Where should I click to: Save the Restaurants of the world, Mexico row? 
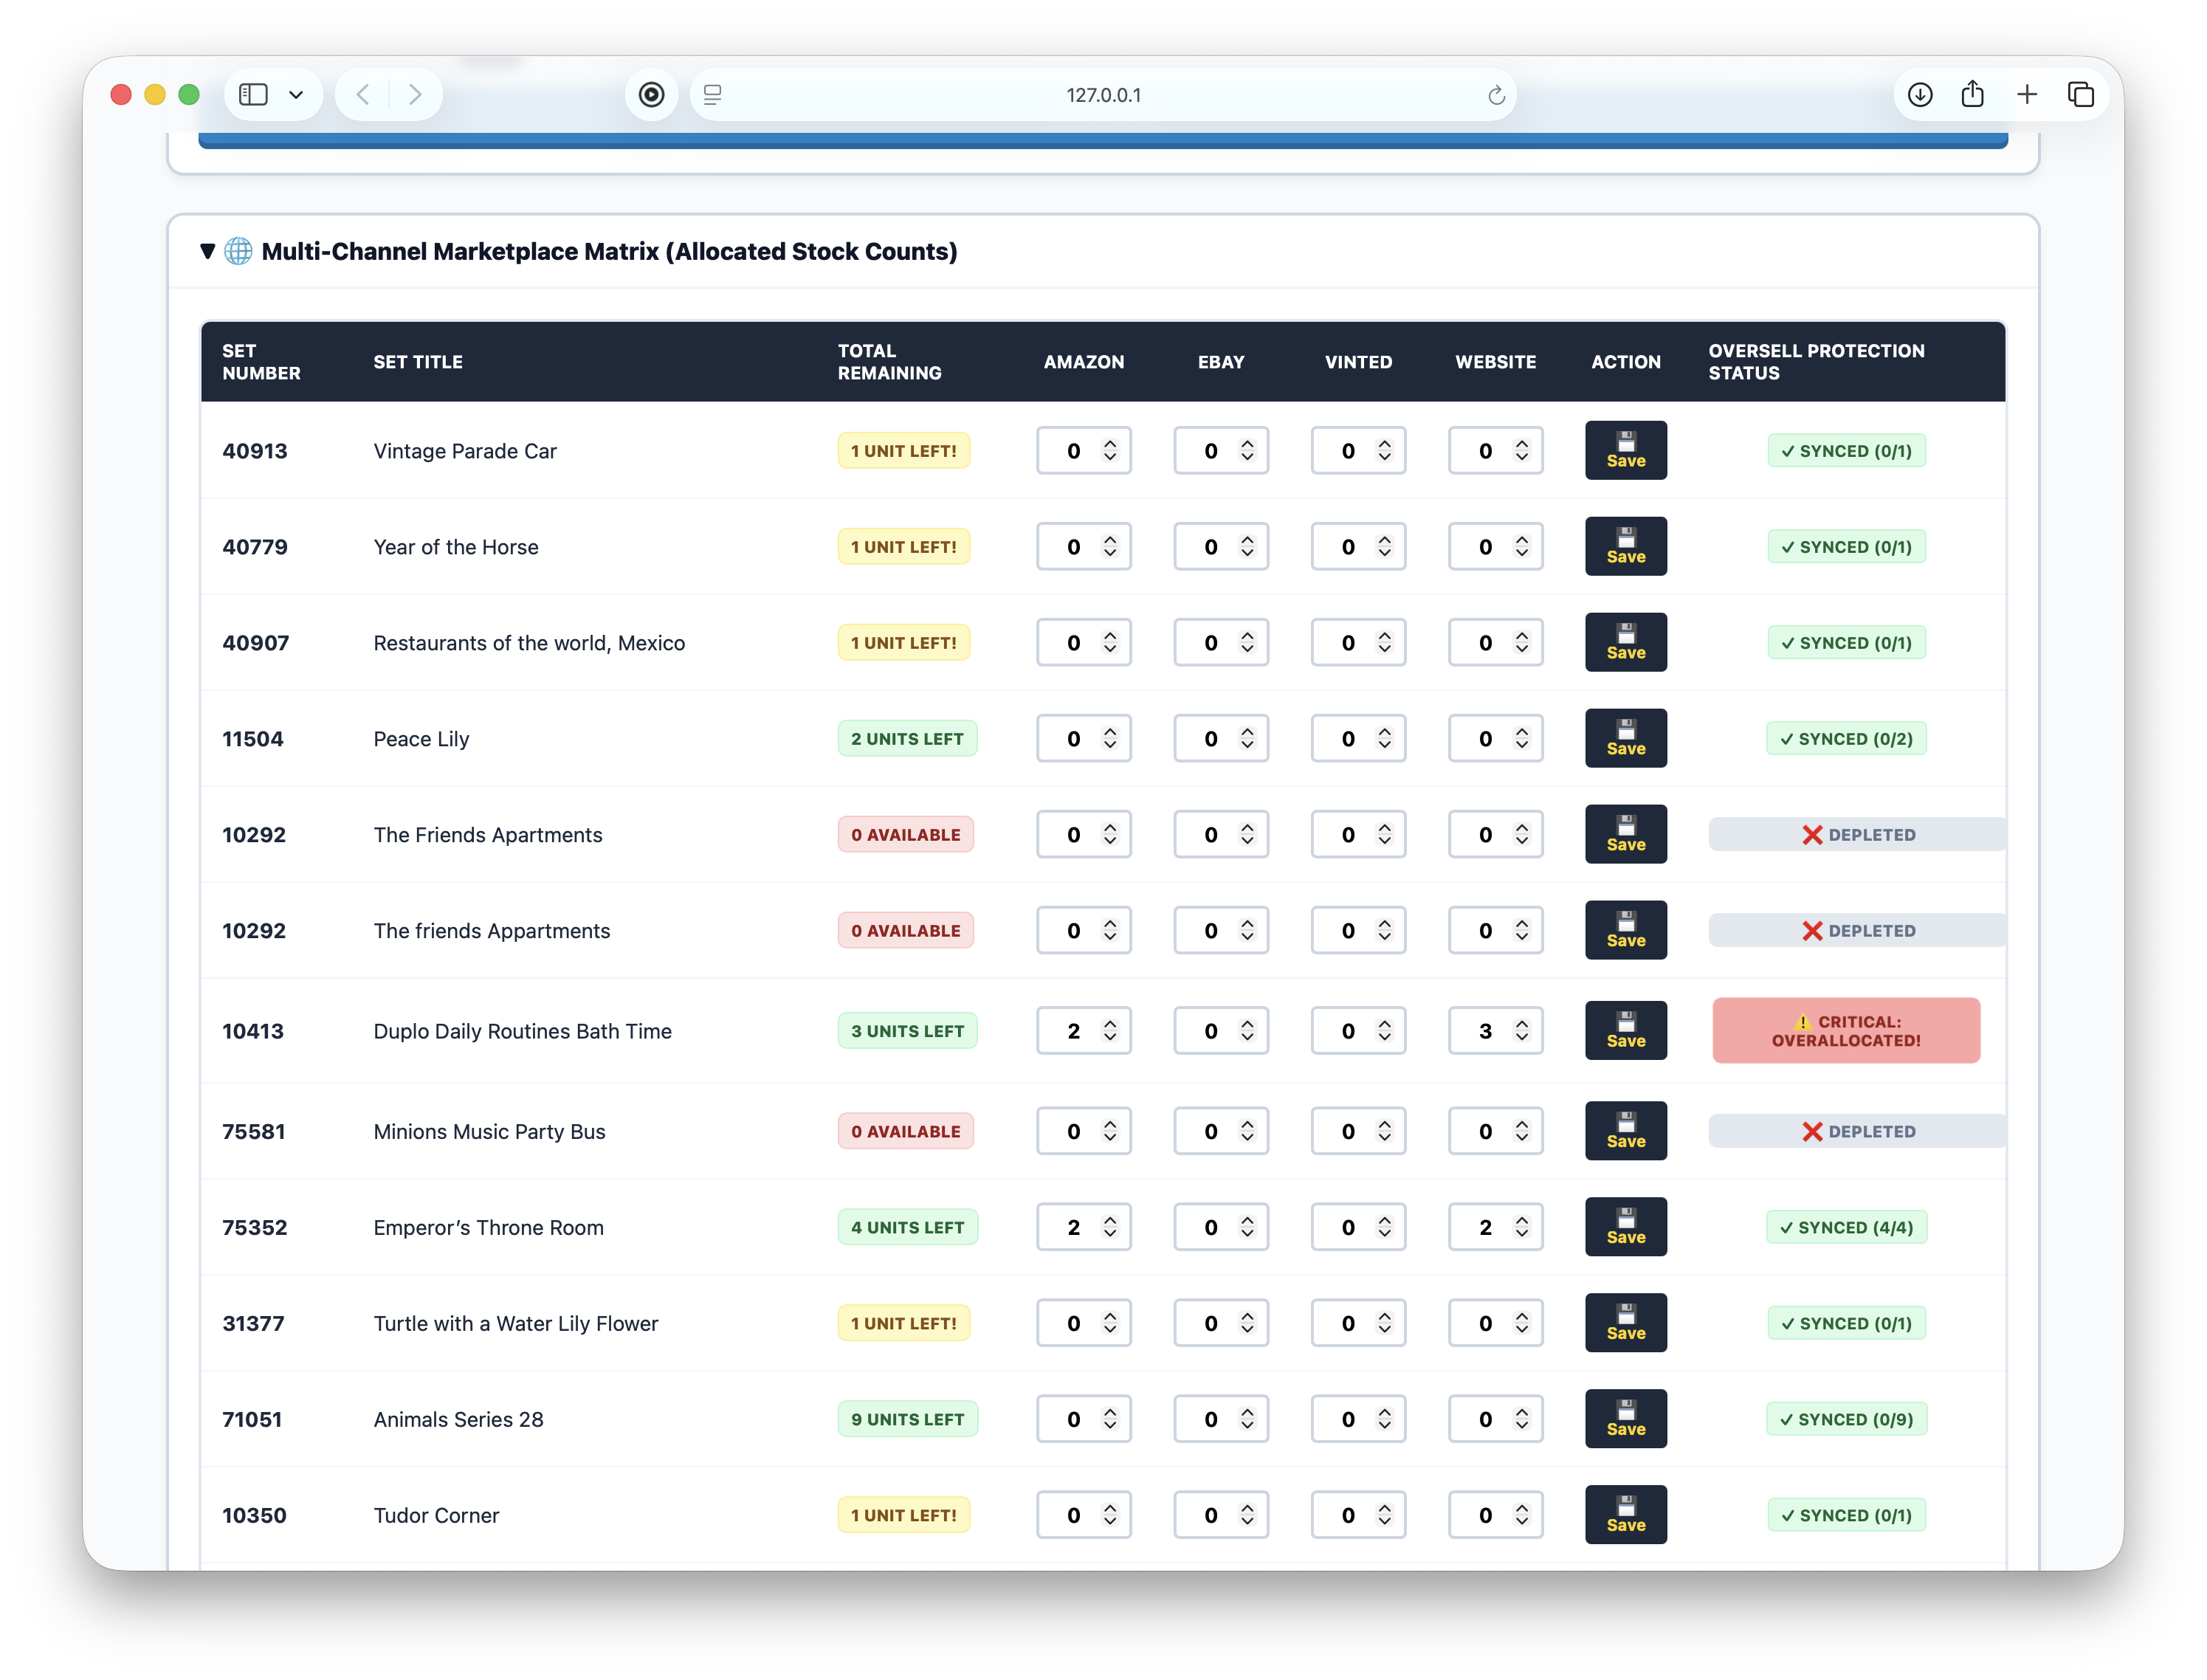1625,643
